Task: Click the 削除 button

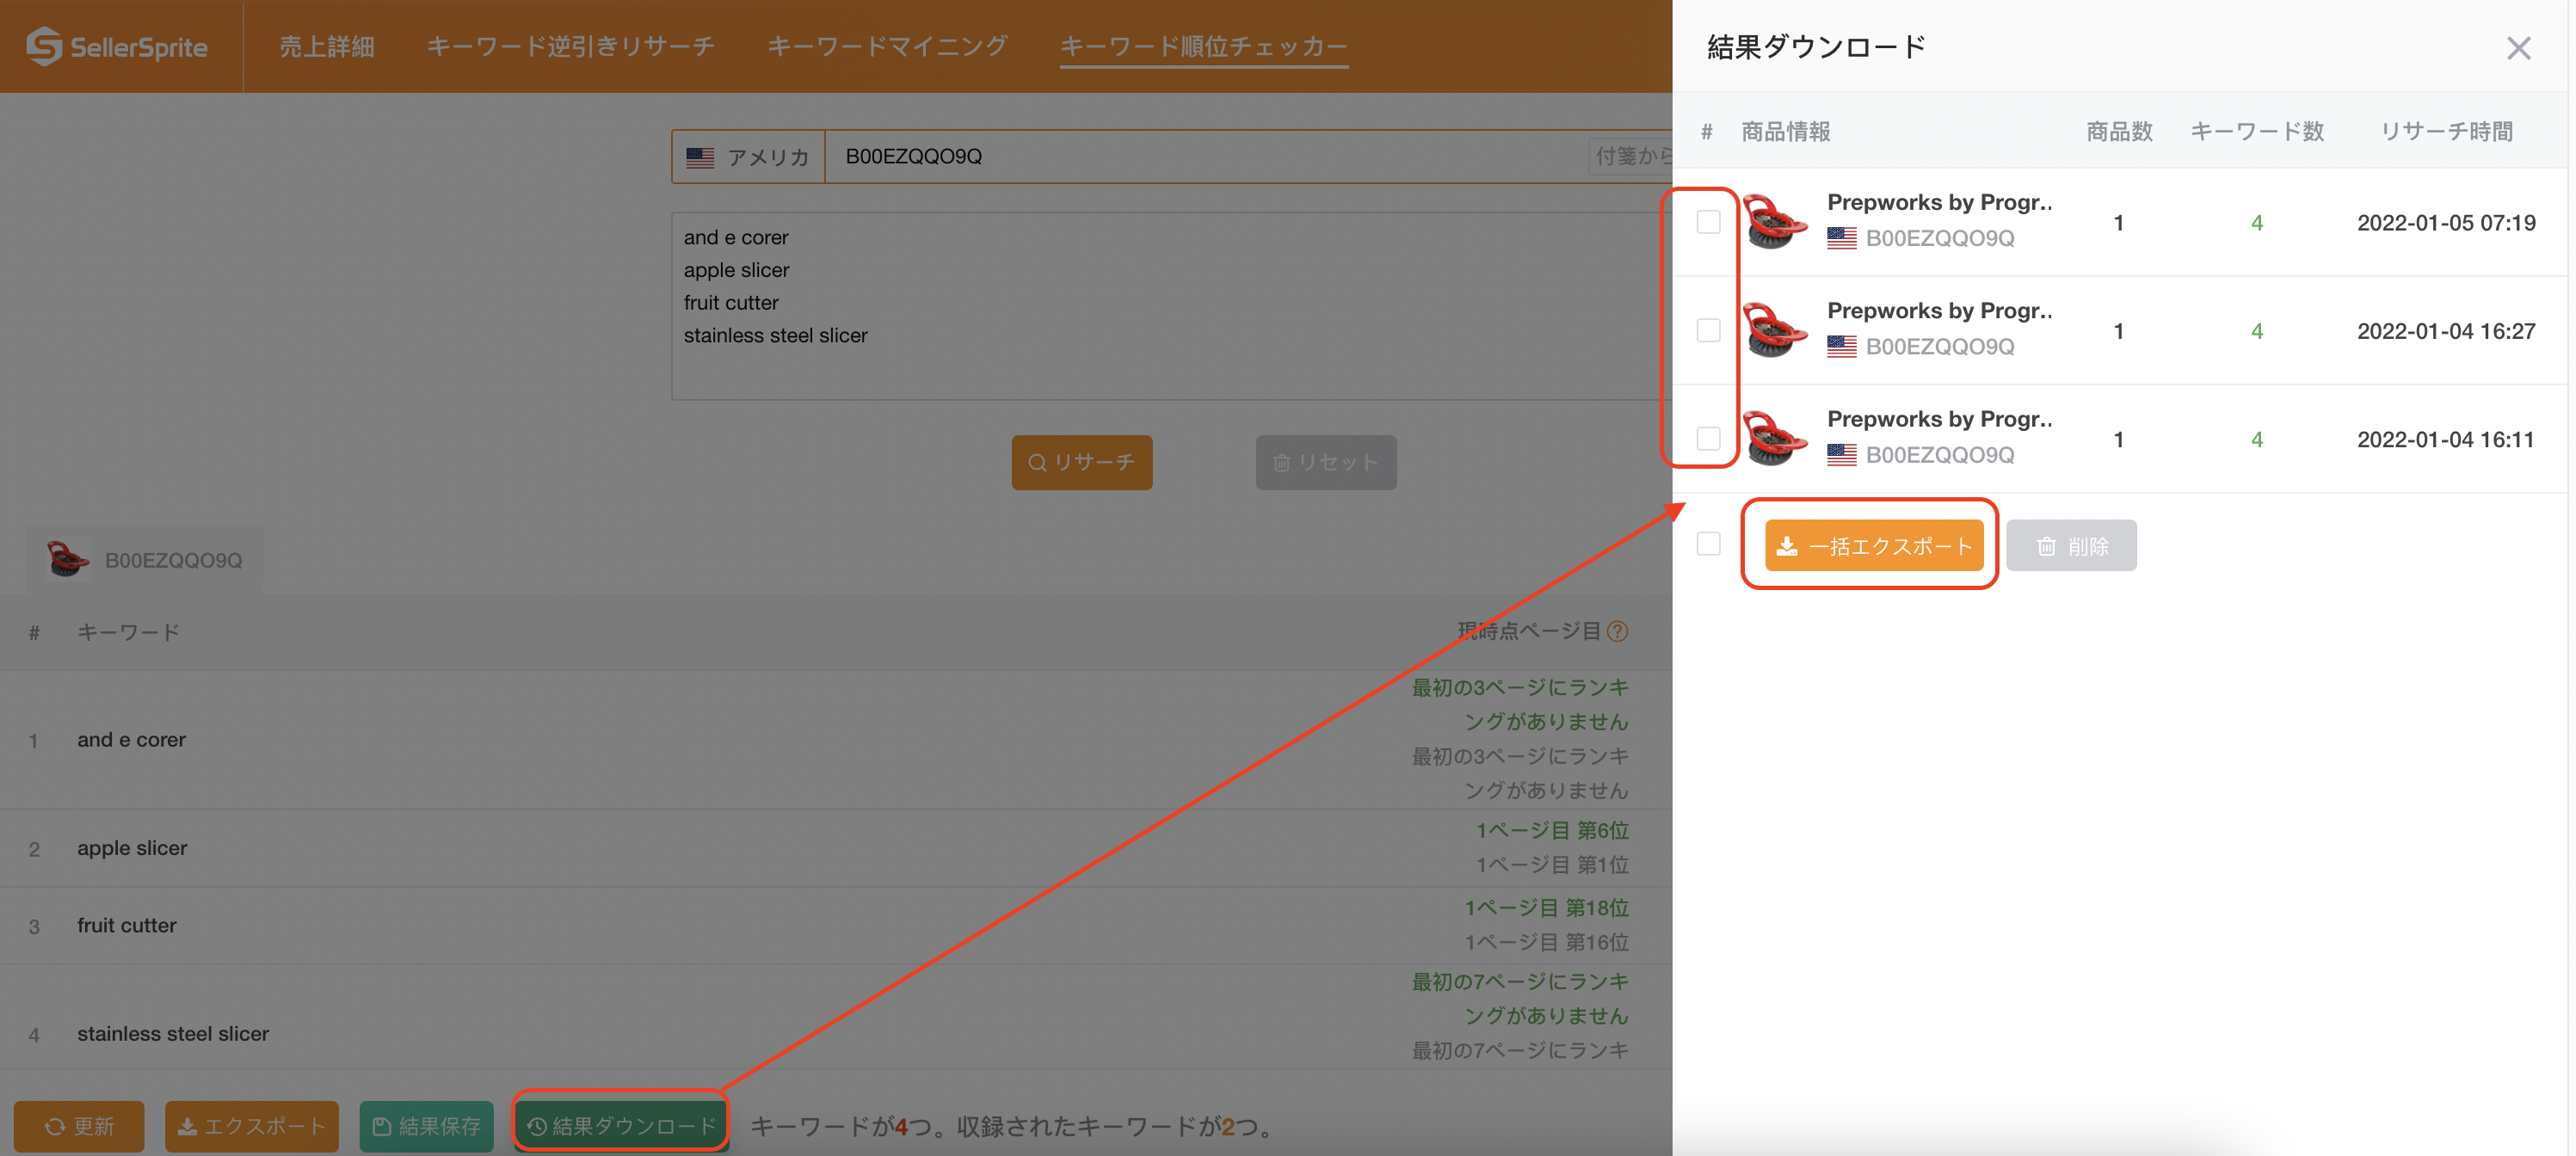Action: click(2070, 545)
